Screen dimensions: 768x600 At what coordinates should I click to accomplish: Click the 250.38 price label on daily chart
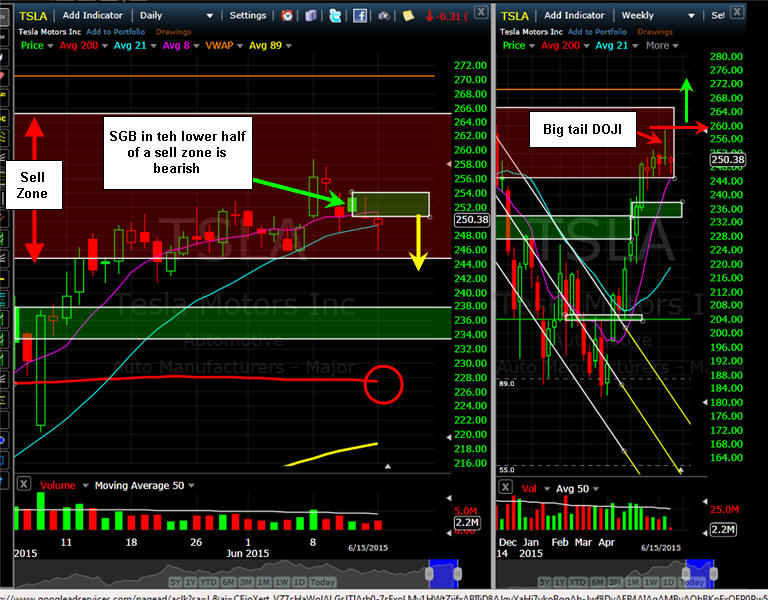(x=472, y=220)
